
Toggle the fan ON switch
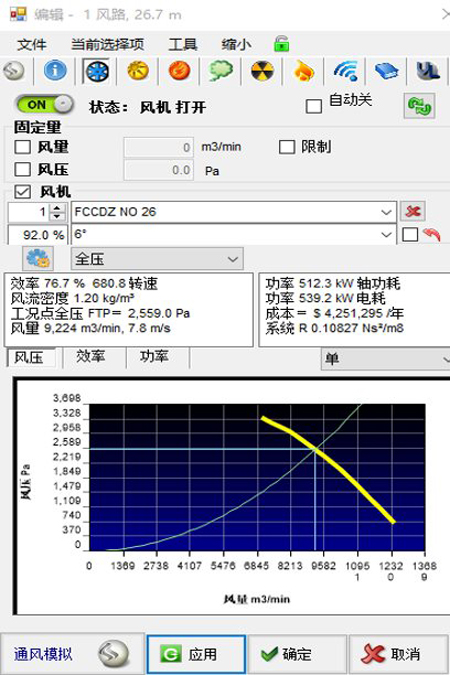44,105
